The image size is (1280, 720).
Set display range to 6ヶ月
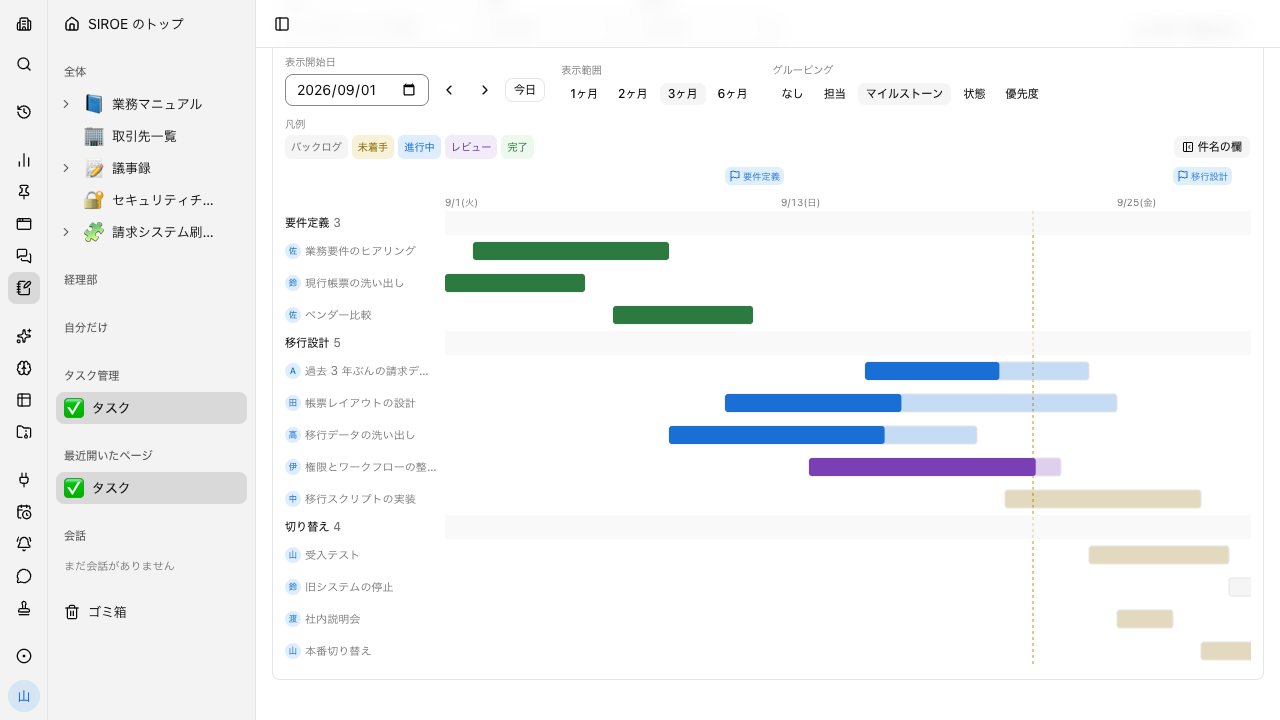(x=733, y=94)
